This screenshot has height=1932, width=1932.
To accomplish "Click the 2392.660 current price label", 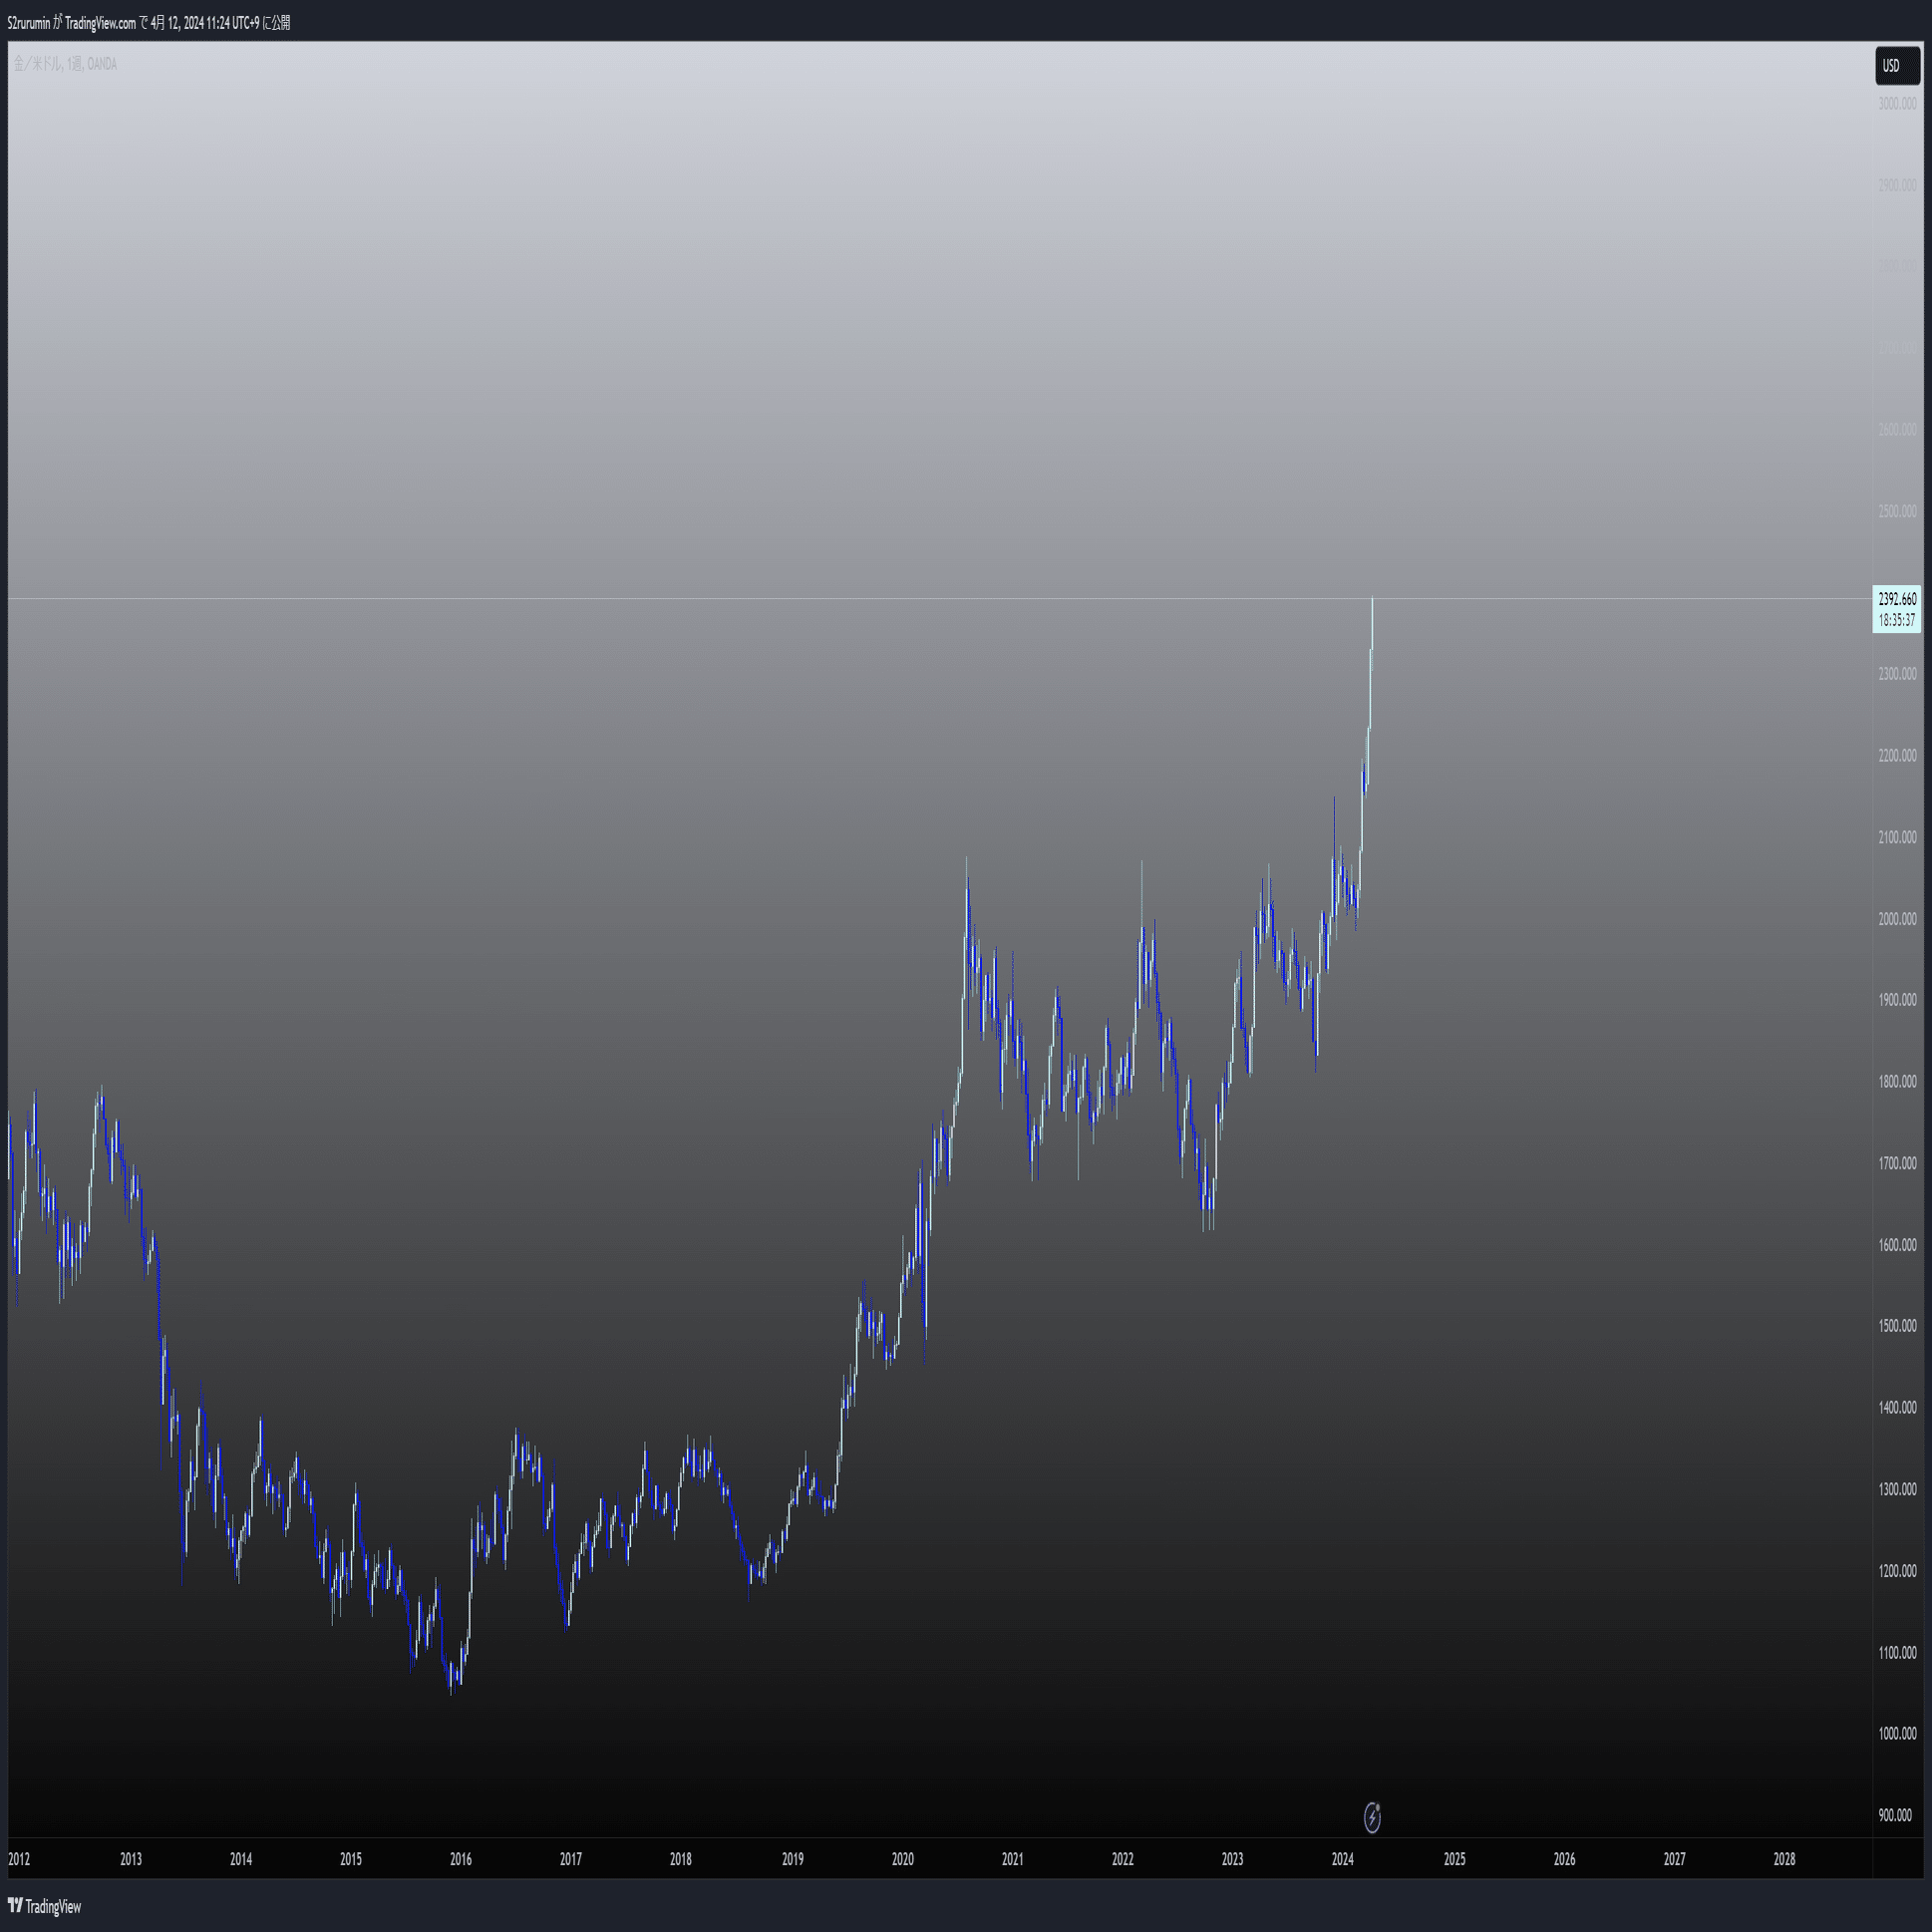I will pos(1896,599).
